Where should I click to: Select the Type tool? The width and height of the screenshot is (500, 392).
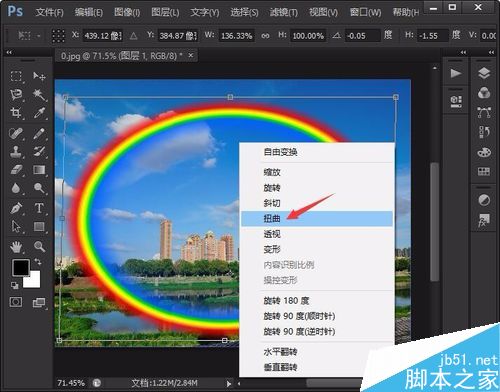(39, 208)
